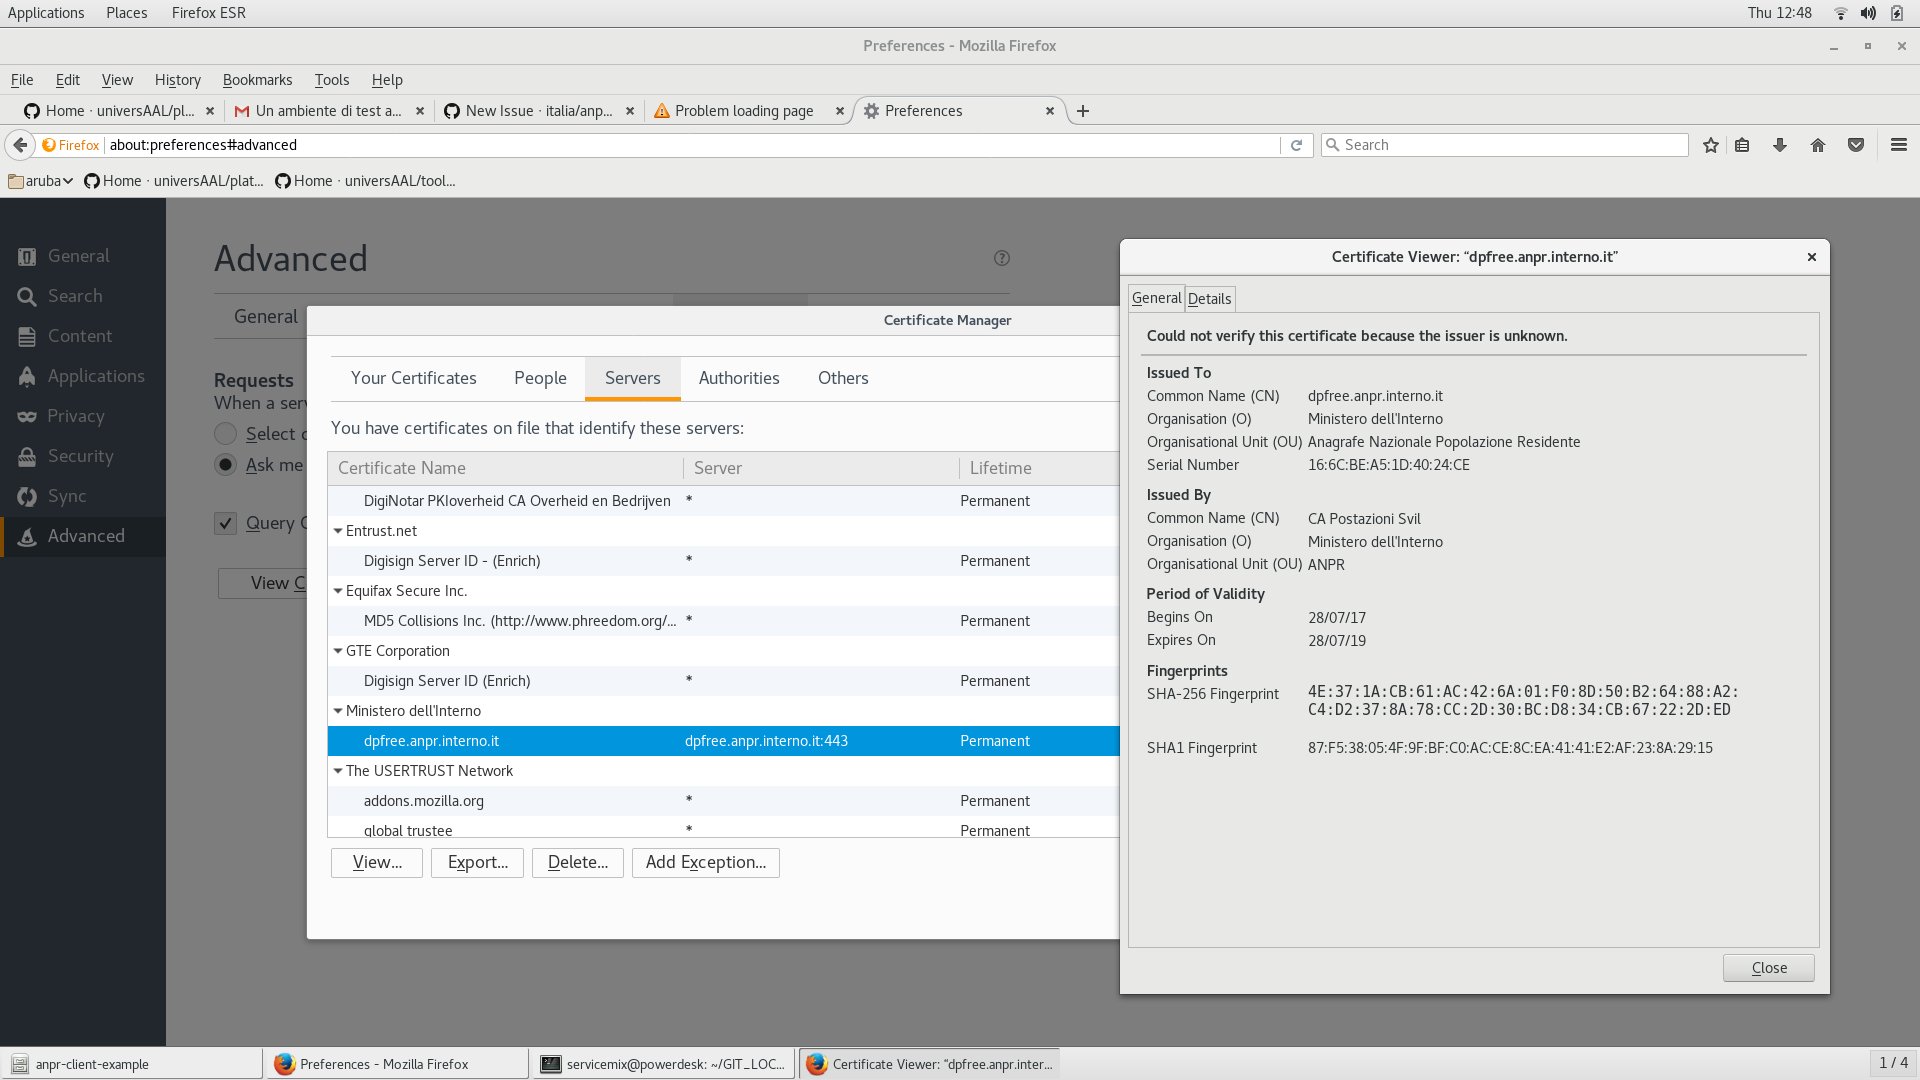Click the bookmark star icon

click(1711, 145)
